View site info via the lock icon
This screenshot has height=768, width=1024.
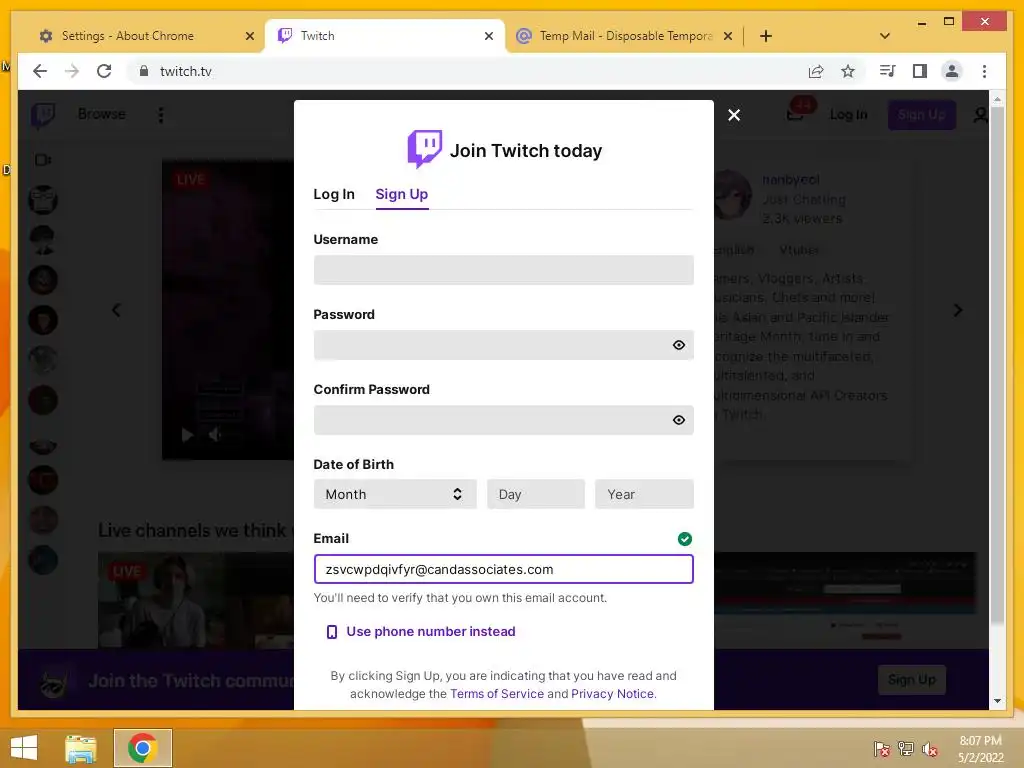144,71
